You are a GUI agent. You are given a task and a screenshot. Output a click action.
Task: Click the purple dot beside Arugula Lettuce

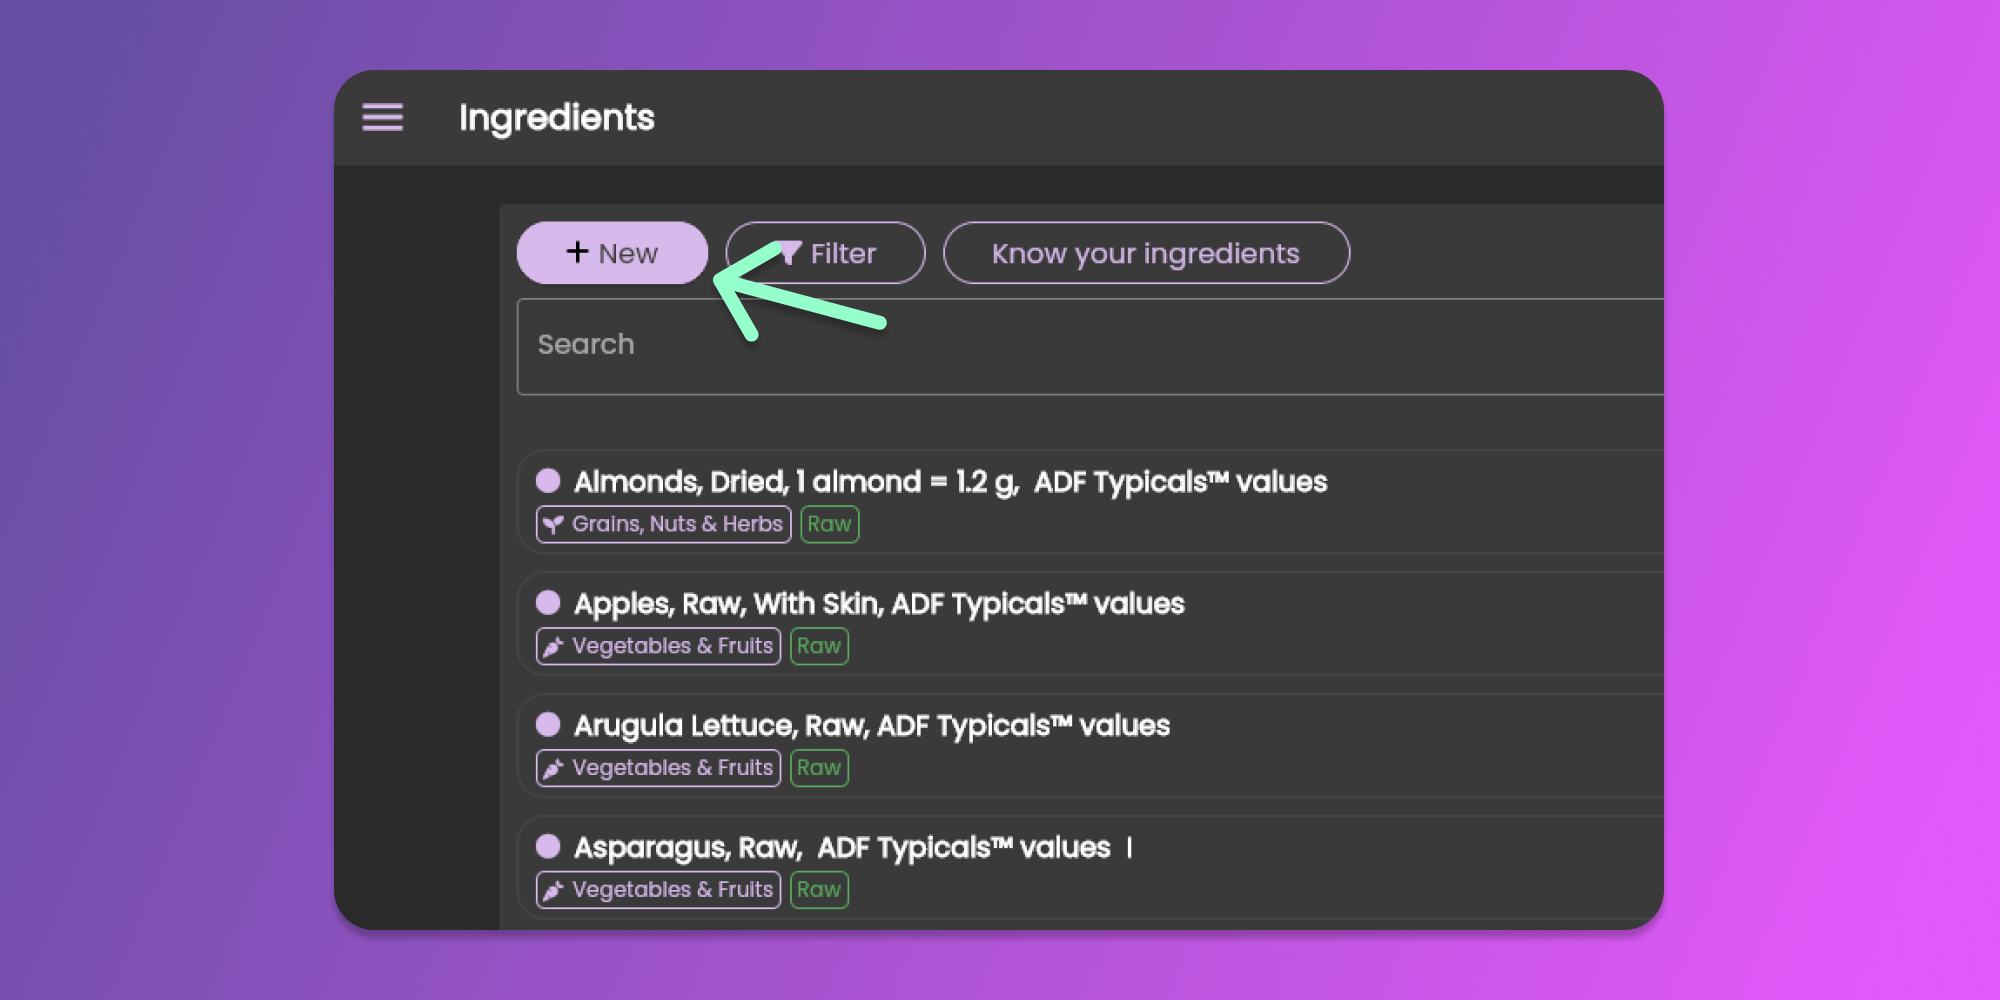point(548,725)
